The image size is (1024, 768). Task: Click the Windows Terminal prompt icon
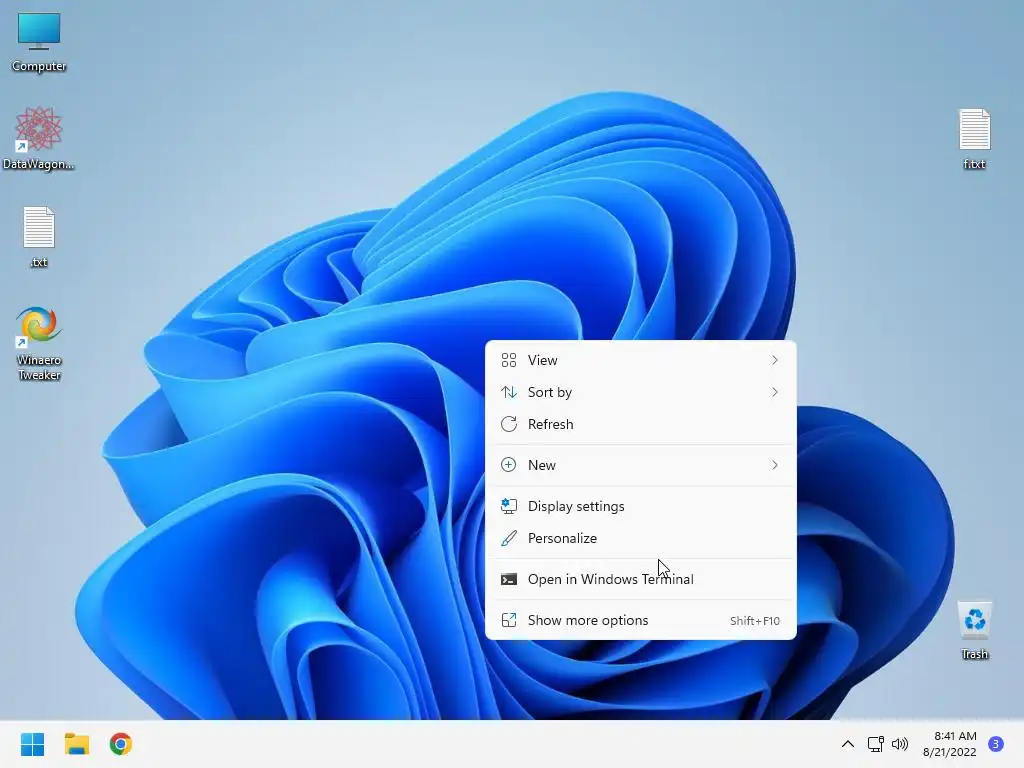point(509,580)
